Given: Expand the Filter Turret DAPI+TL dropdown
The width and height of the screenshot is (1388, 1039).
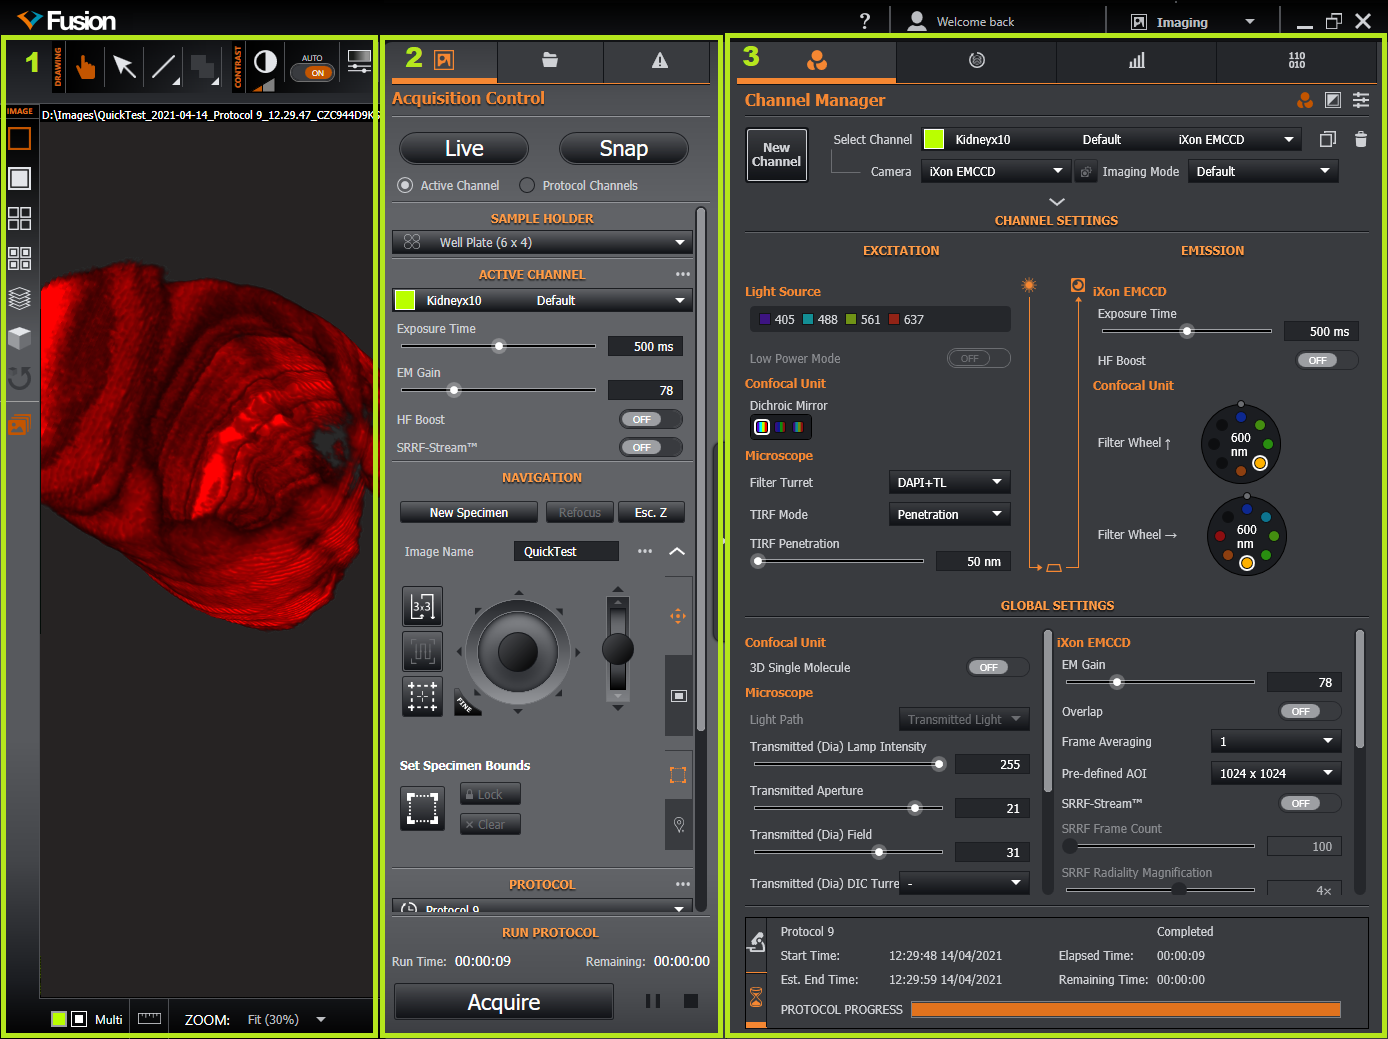Looking at the screenshot, I should 949,483.
